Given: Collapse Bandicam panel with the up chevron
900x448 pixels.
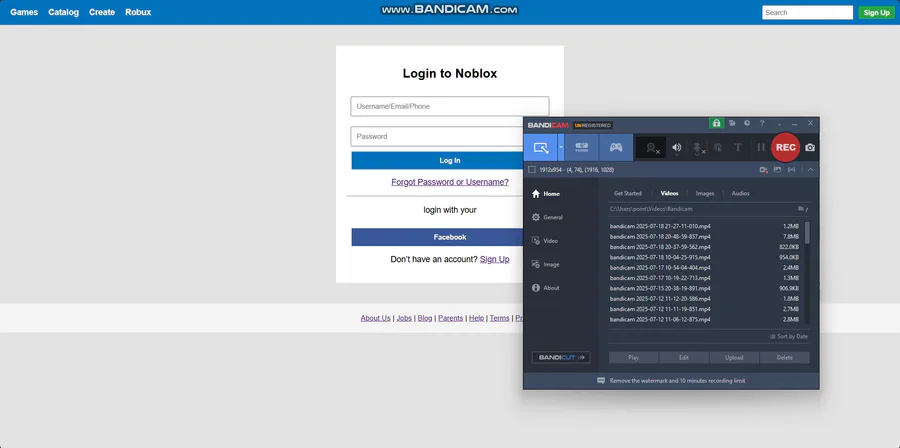Looking at the screenshot, I should coord(810,170).
